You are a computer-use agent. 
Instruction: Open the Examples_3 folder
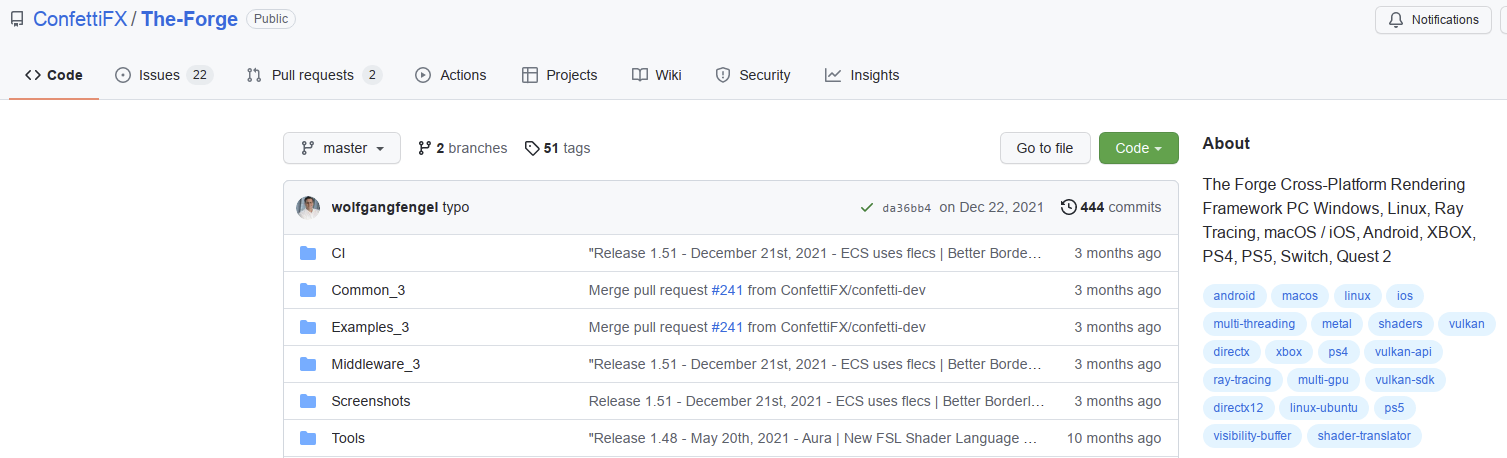click(370, 327)
